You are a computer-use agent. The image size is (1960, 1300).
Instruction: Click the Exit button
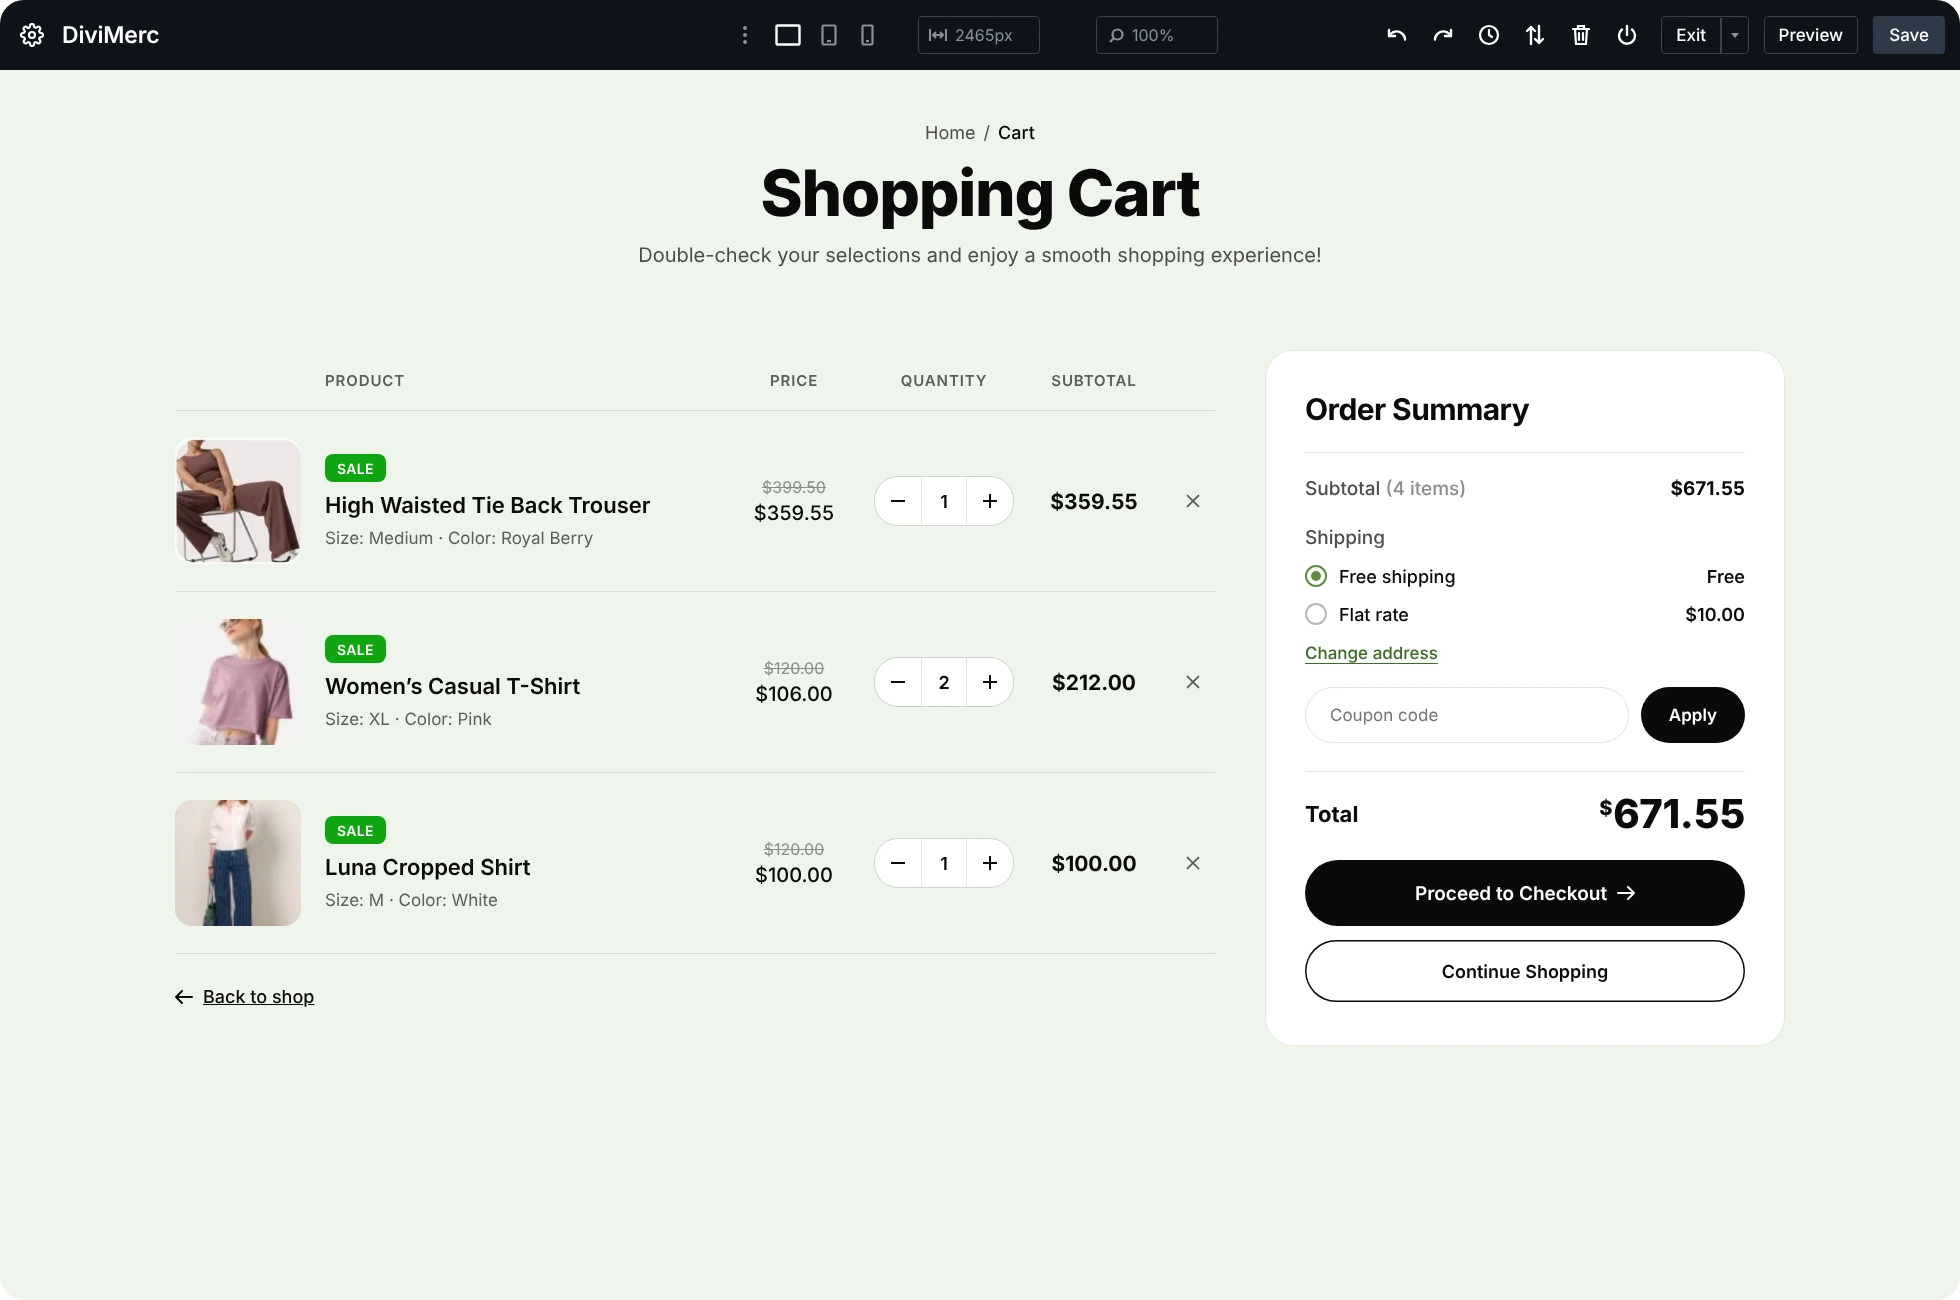coord(1691,35)
